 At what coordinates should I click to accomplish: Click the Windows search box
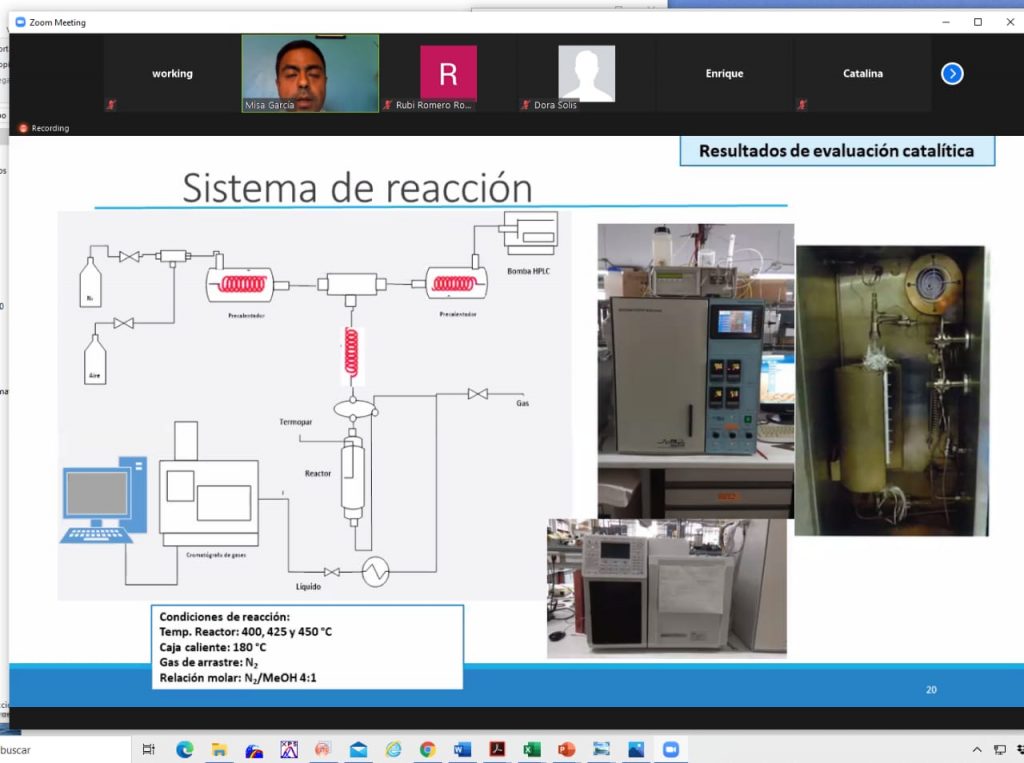[x=60, y=749]
